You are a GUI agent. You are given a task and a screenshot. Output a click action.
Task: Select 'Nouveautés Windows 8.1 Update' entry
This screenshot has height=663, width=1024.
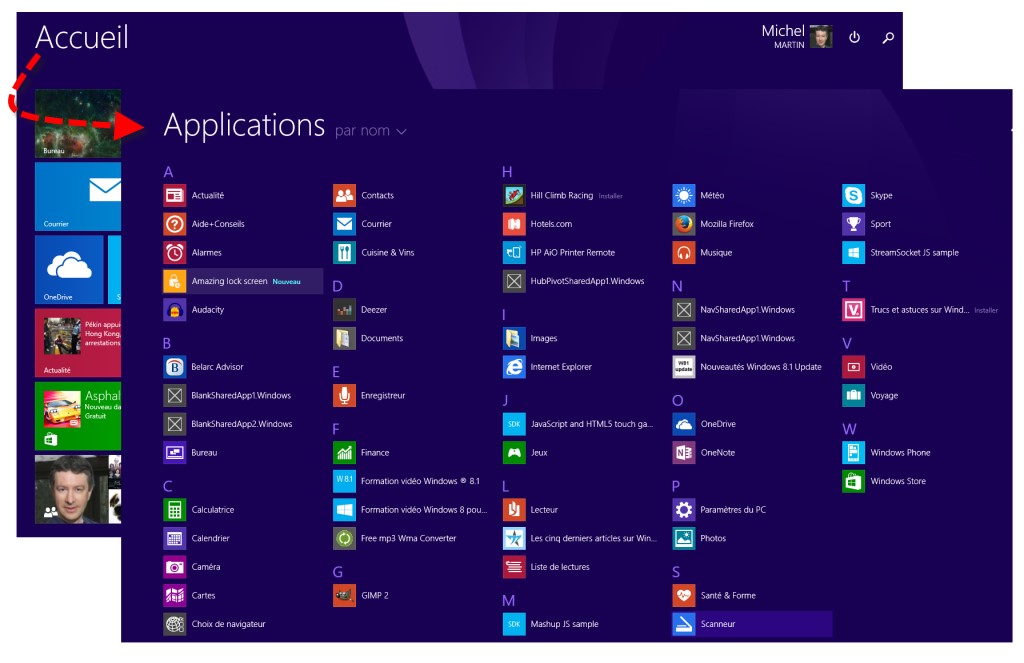747,367
